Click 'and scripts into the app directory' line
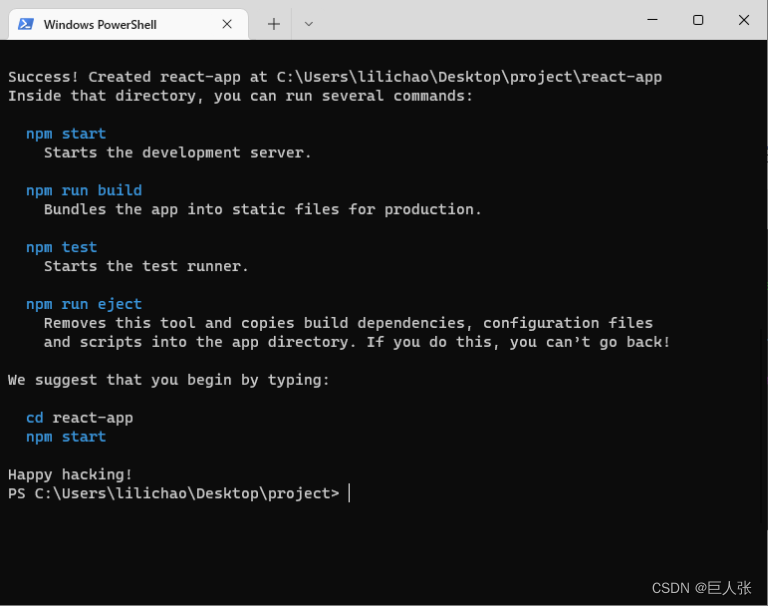The width and height of the screenshot is (768, 606). pyautogui.click(x=357, y=342)
